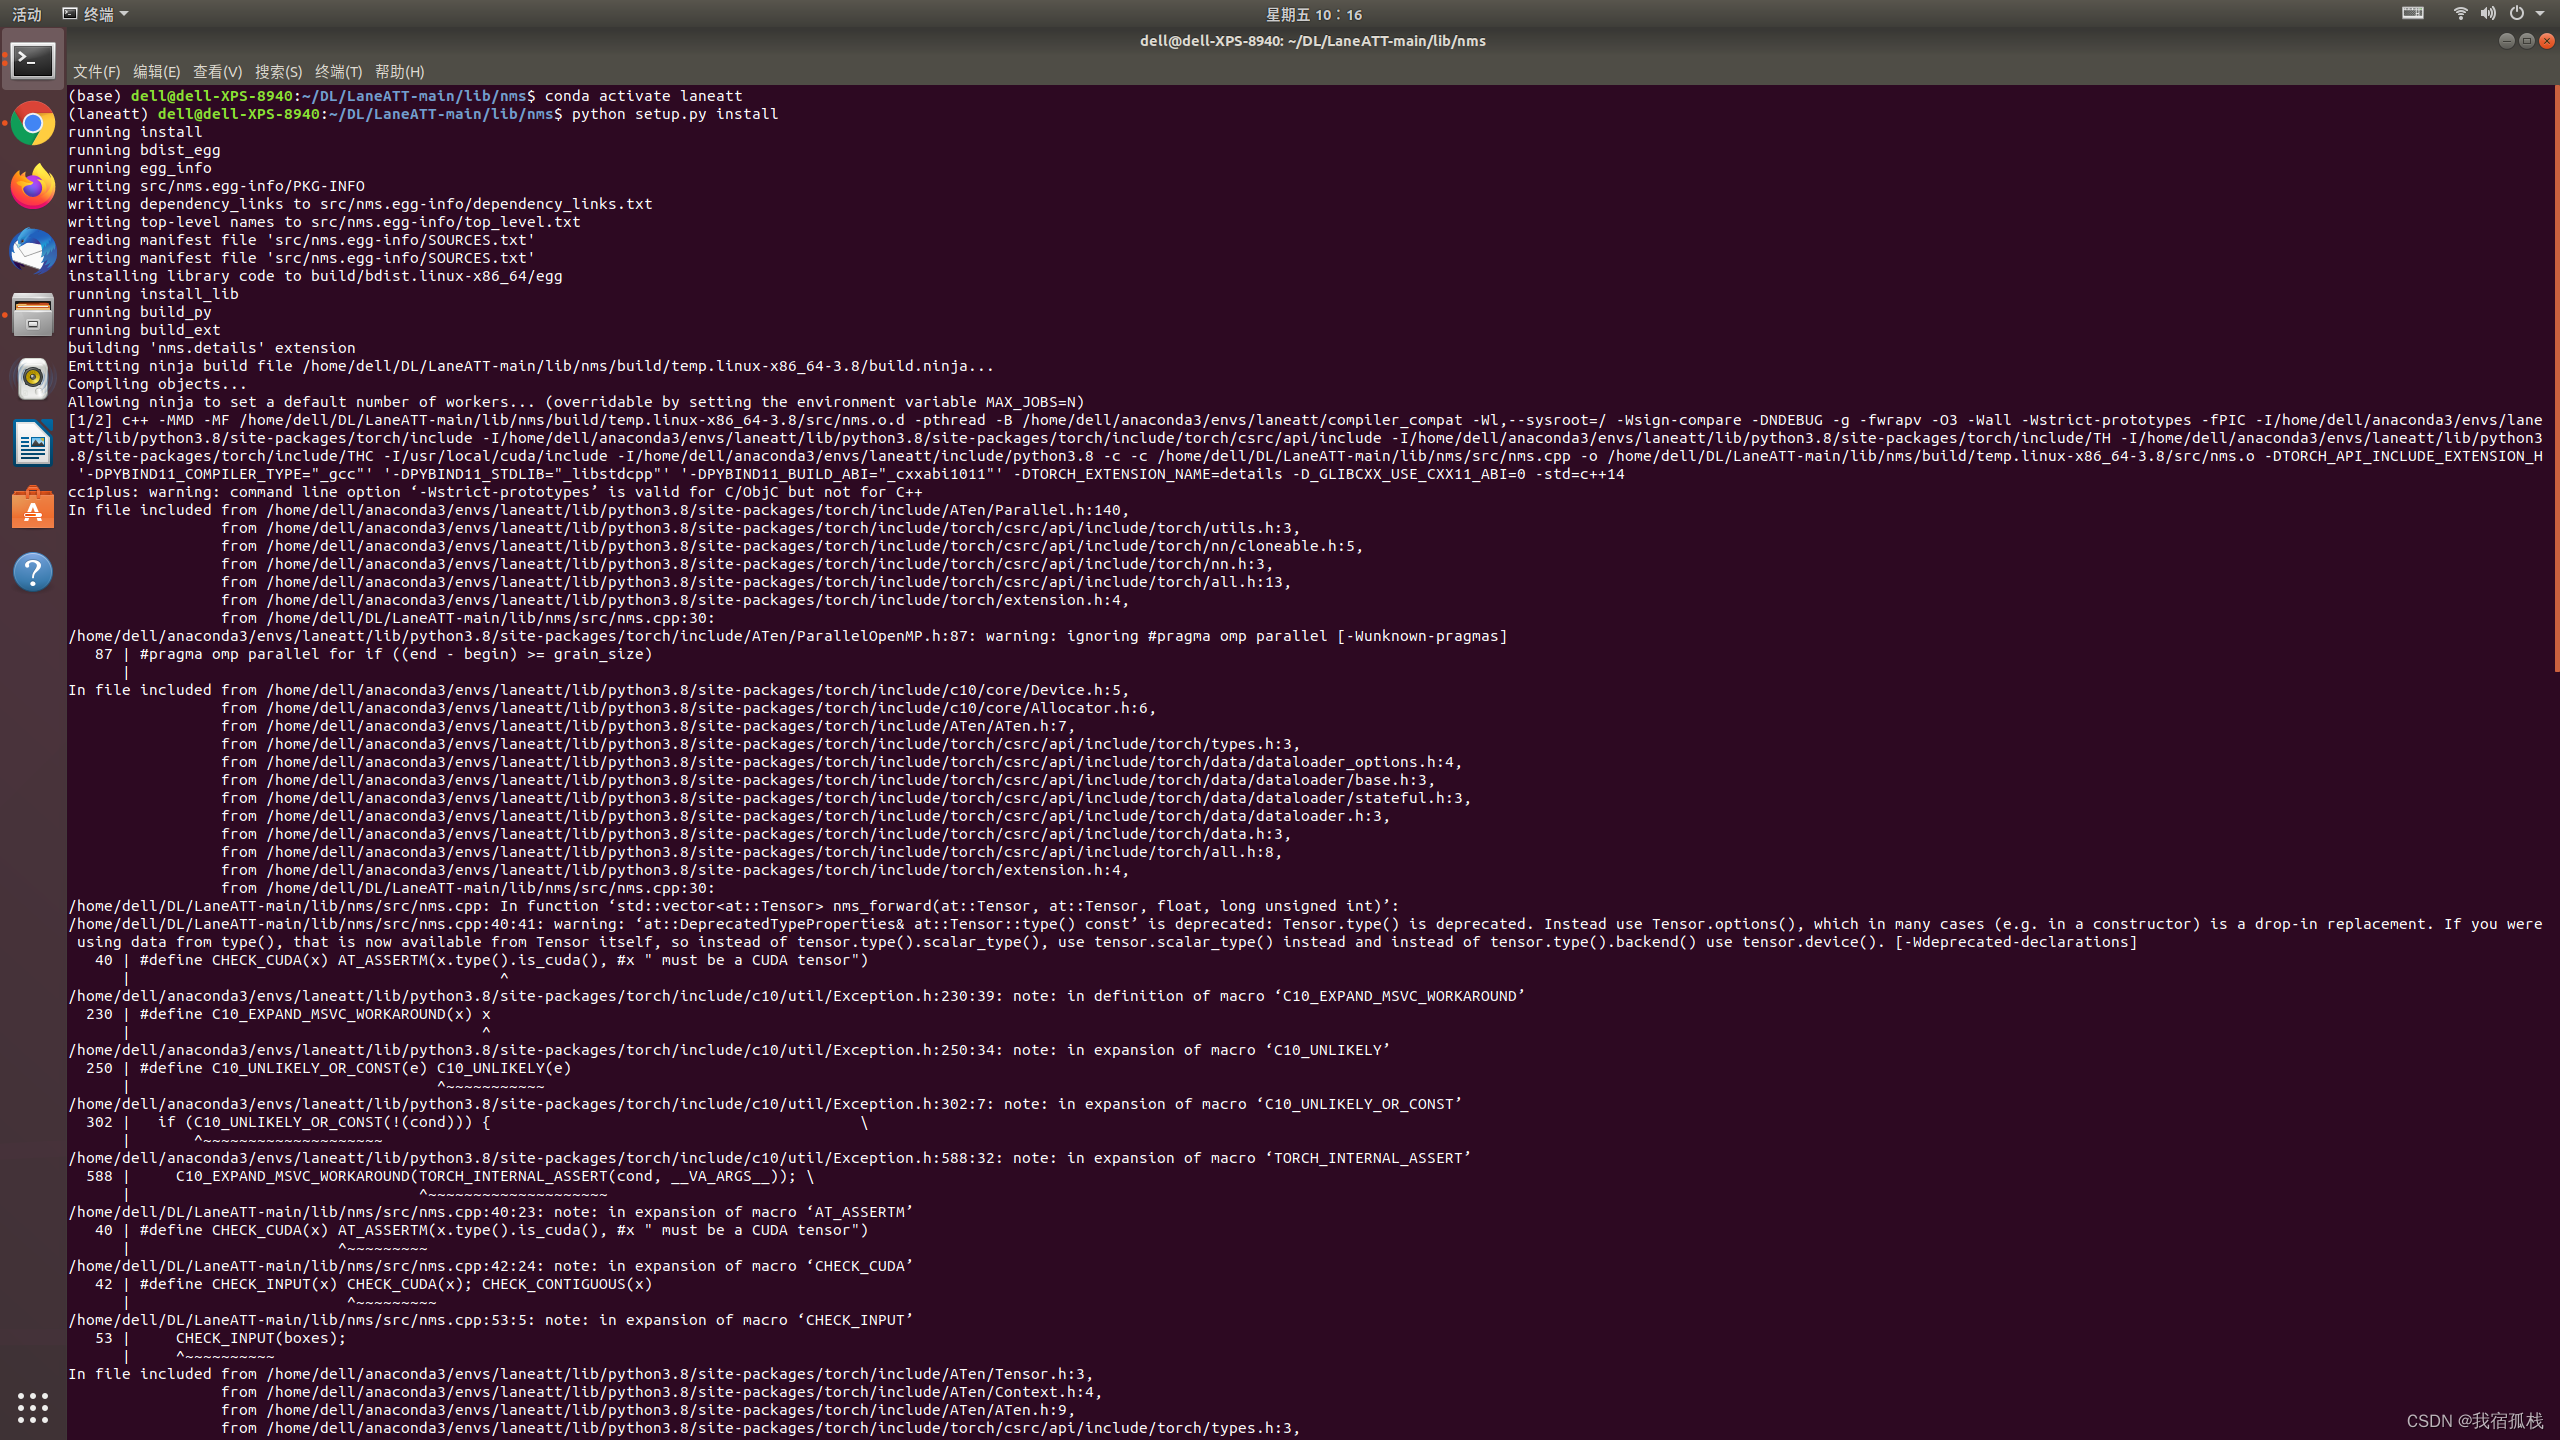Launch Rhythmbox music player from the dock
The image size is (2560, 1440).
tap(33, 379)
